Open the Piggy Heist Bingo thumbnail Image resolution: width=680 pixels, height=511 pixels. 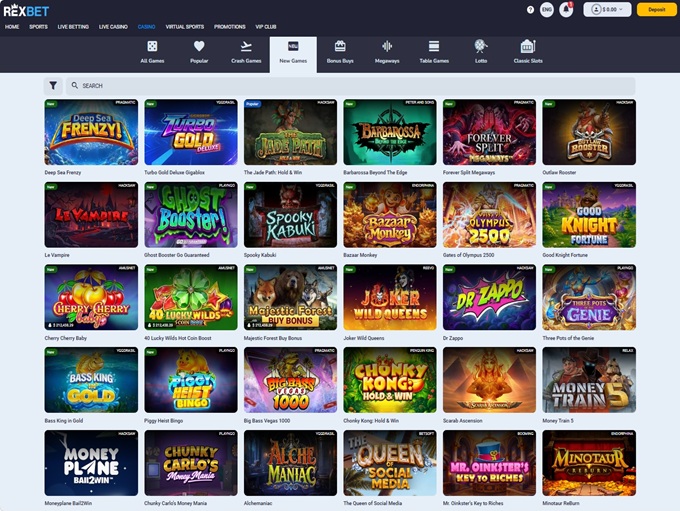[191, 380]
